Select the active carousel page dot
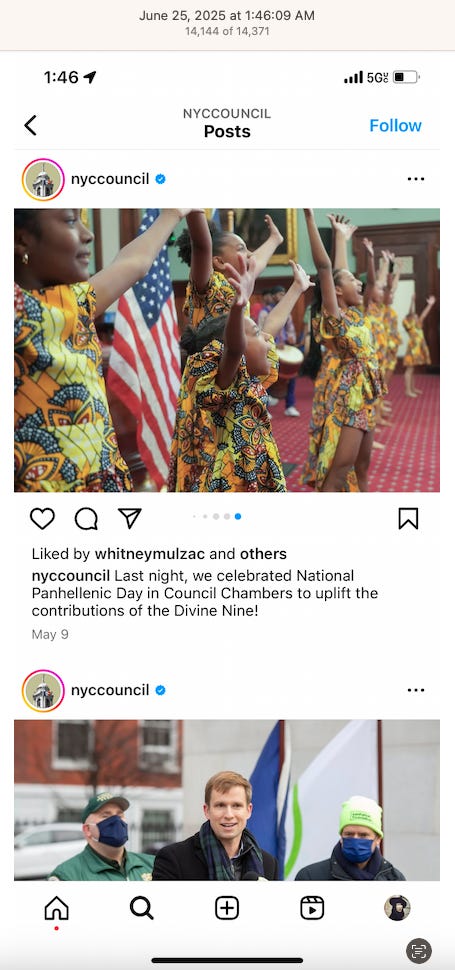 (x=238, y=516)
